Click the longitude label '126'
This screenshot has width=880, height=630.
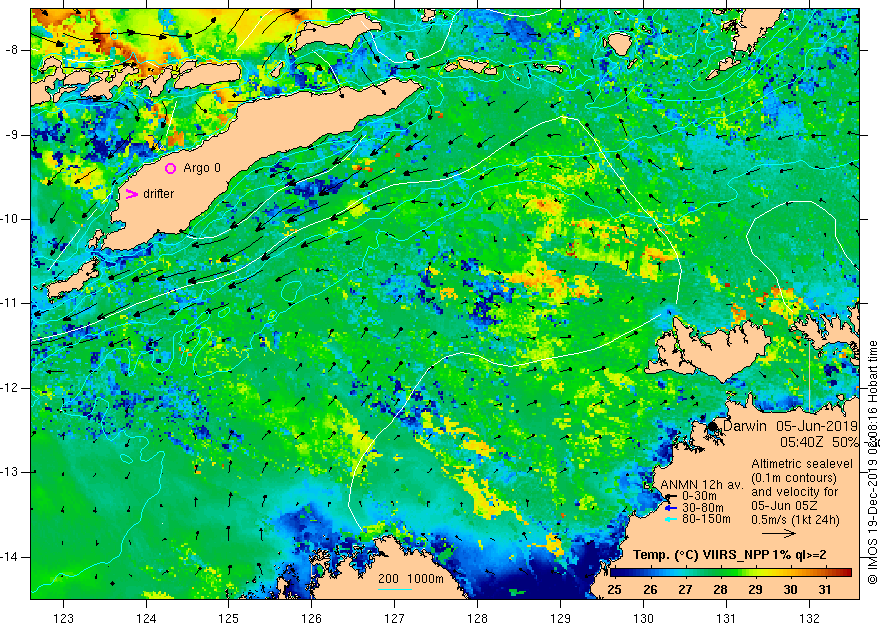pyautogui.click(x=311, y=619)
